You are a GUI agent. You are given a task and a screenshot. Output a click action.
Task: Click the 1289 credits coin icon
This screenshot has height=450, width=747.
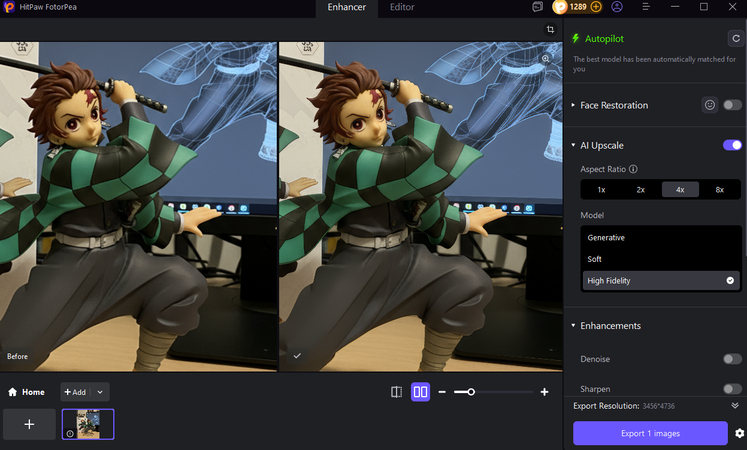coord(560,7)
